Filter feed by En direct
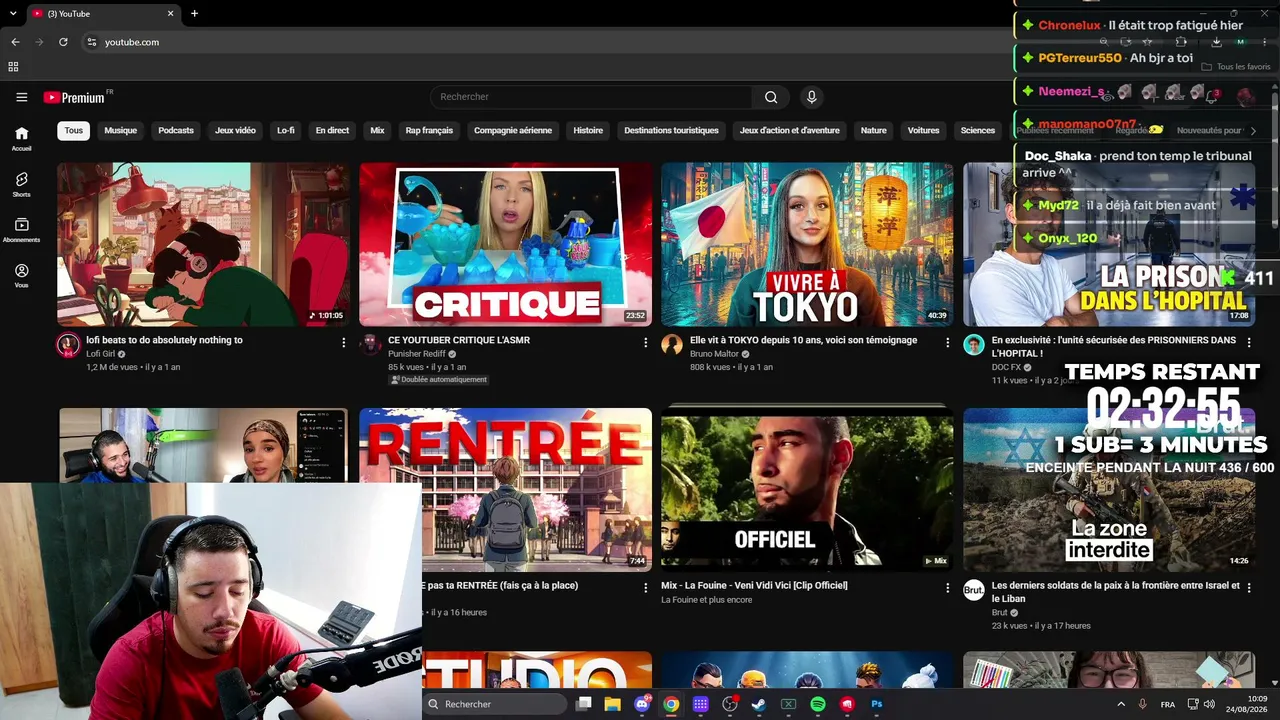 click(x=332, y=130)
